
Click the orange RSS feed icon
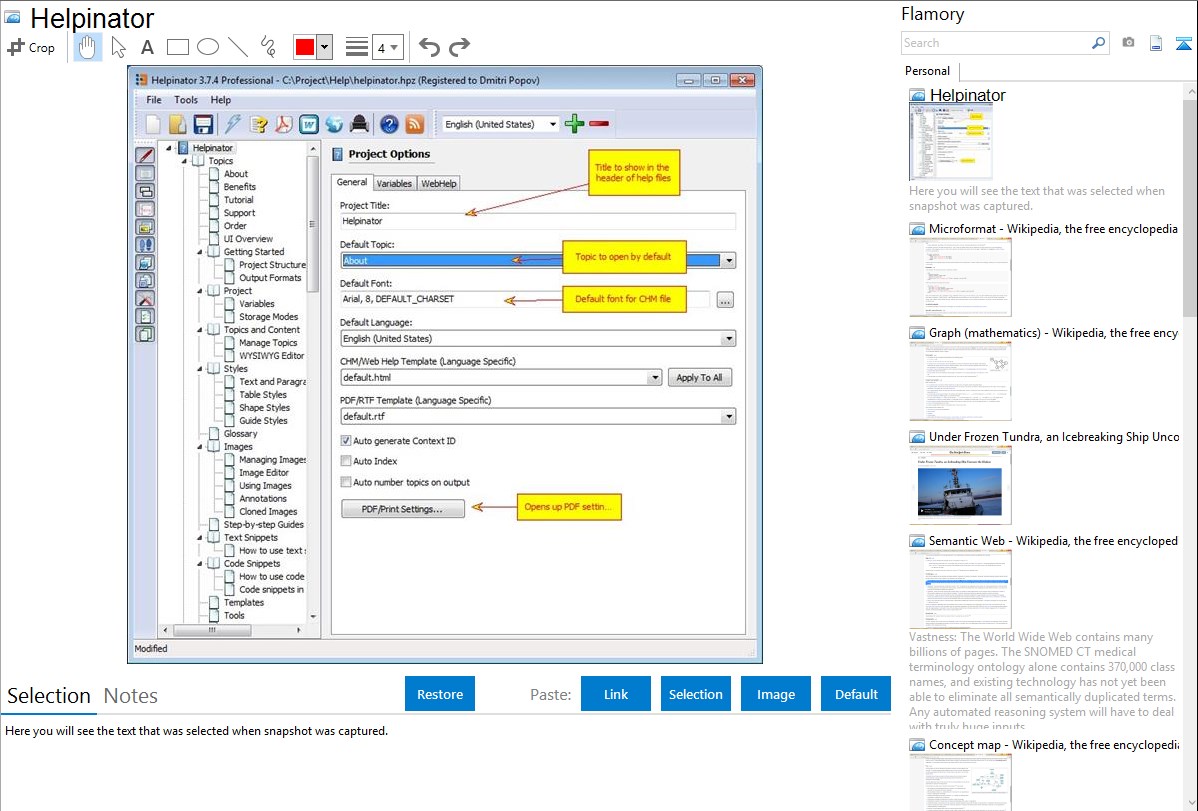(414, 124)
